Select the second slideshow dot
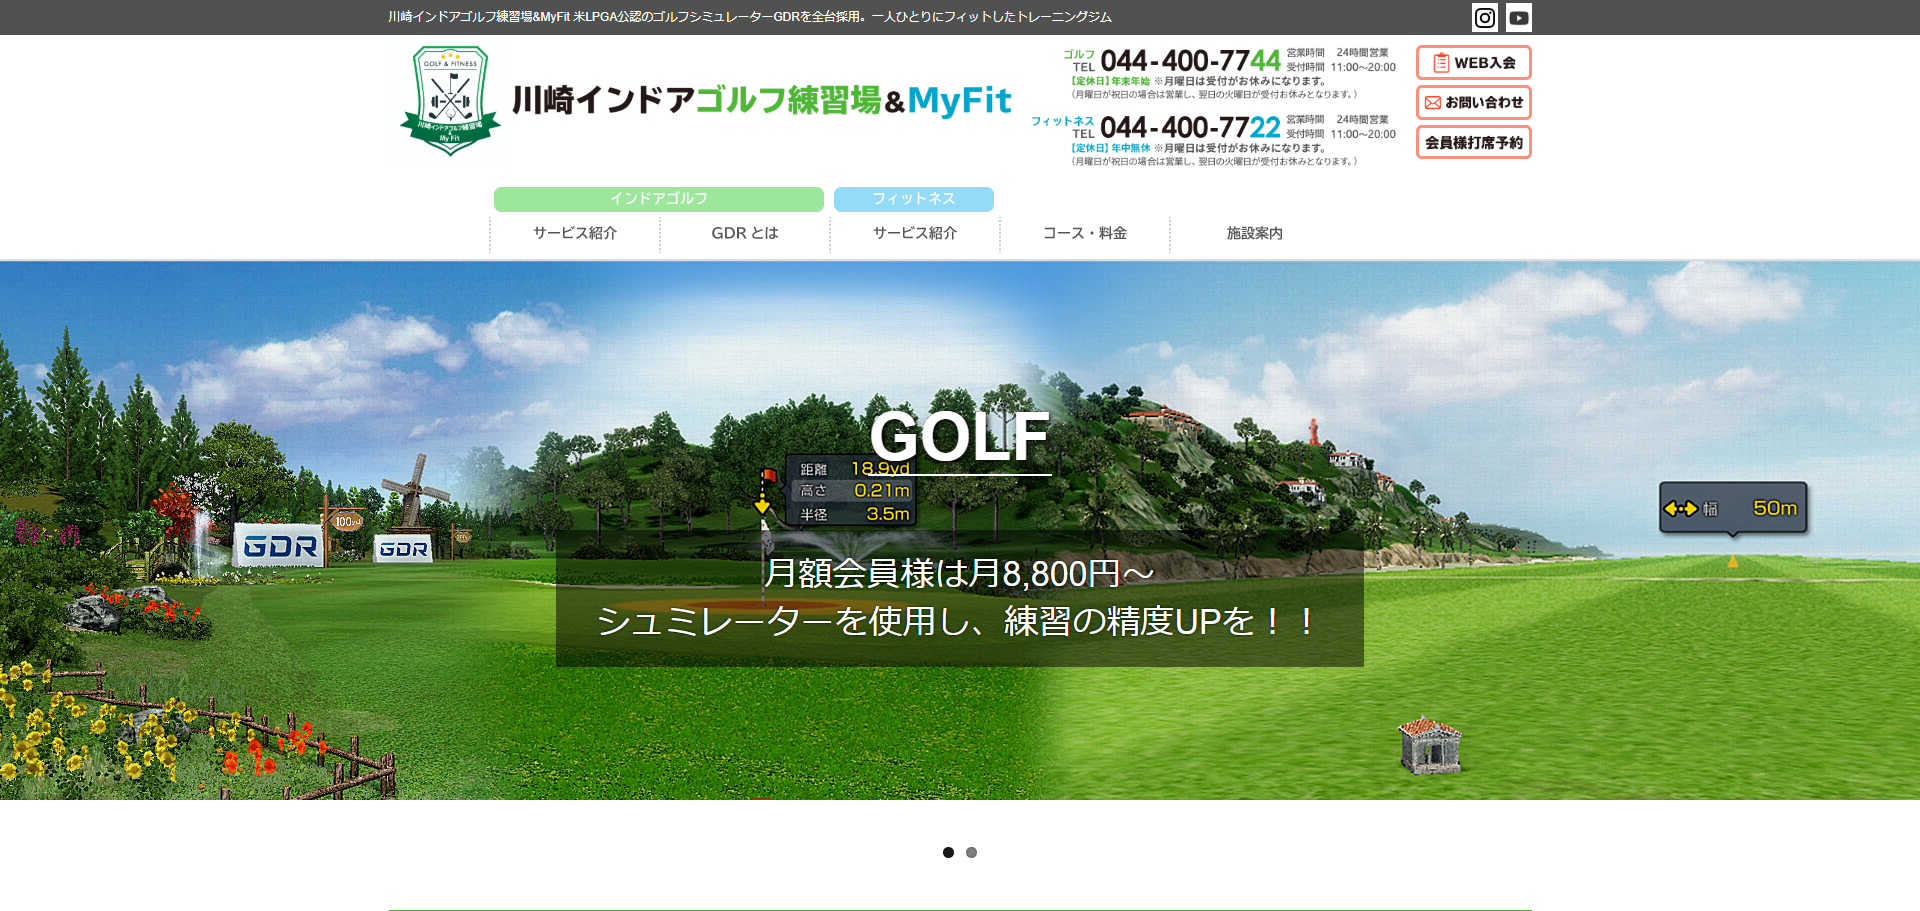1920x911 pixels. [971, 852]
